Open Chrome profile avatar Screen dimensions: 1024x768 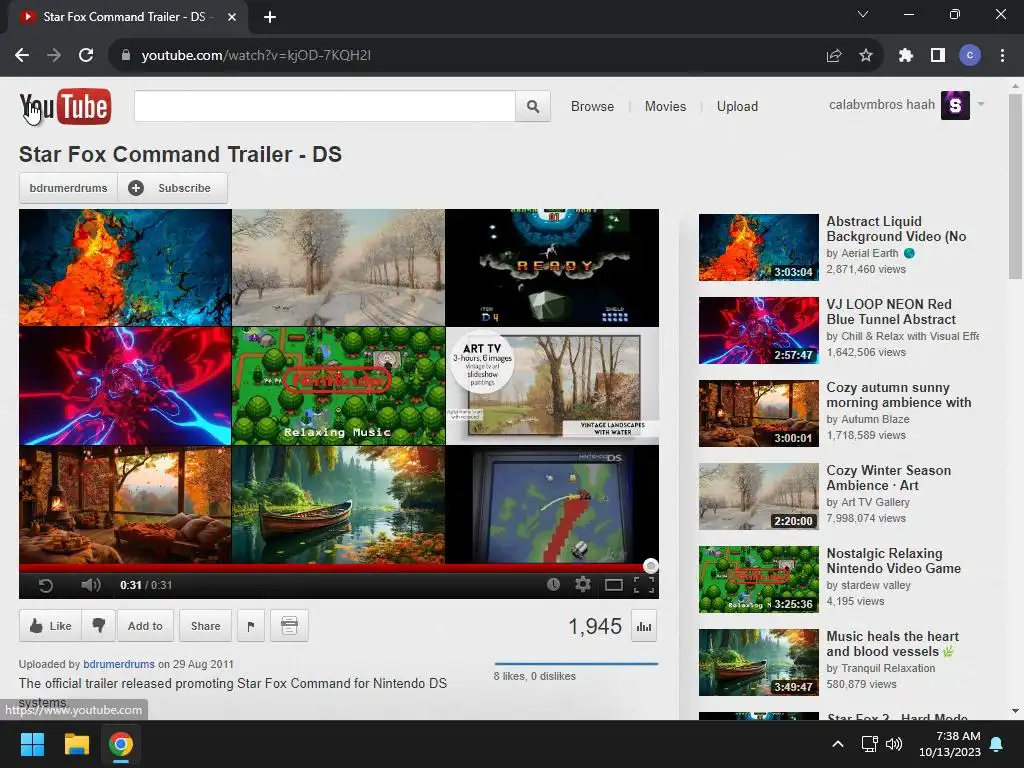[970, 56]
